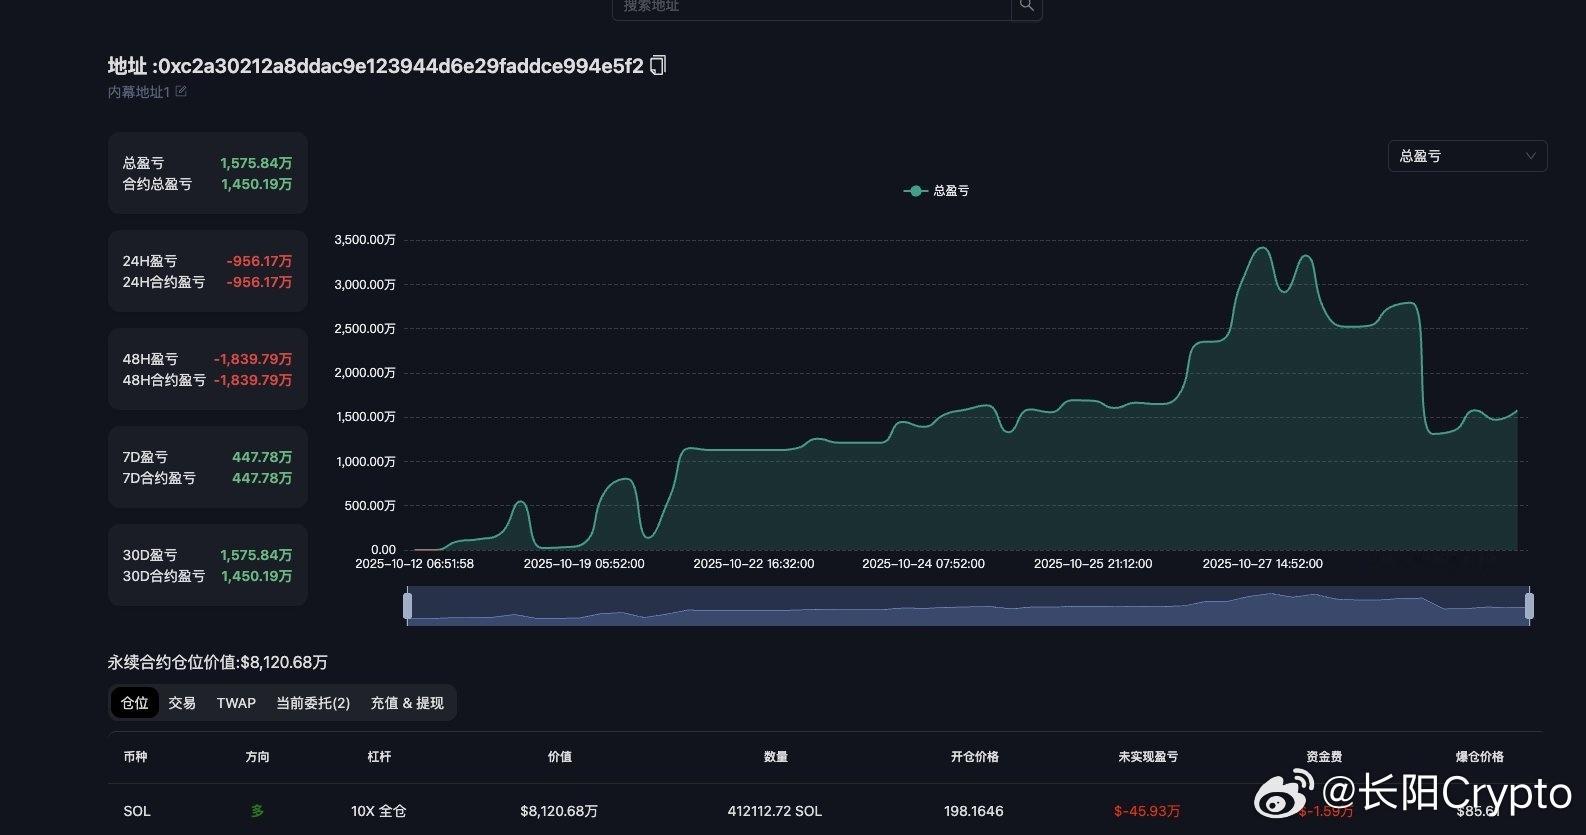Click the 2,500.00万 y-axis label
The height and width of the screenshot is (835, 1586).
point(365,328)
